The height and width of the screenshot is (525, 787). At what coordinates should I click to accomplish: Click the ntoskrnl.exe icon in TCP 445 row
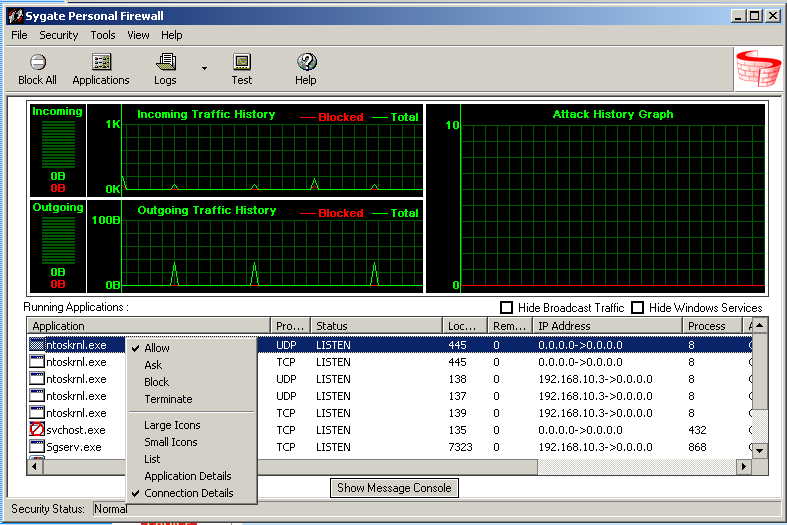click(37, 361)
